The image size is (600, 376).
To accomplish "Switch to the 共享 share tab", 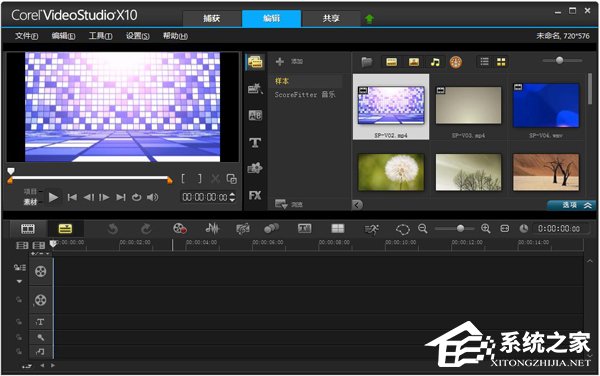I will [x=331, y=18].
